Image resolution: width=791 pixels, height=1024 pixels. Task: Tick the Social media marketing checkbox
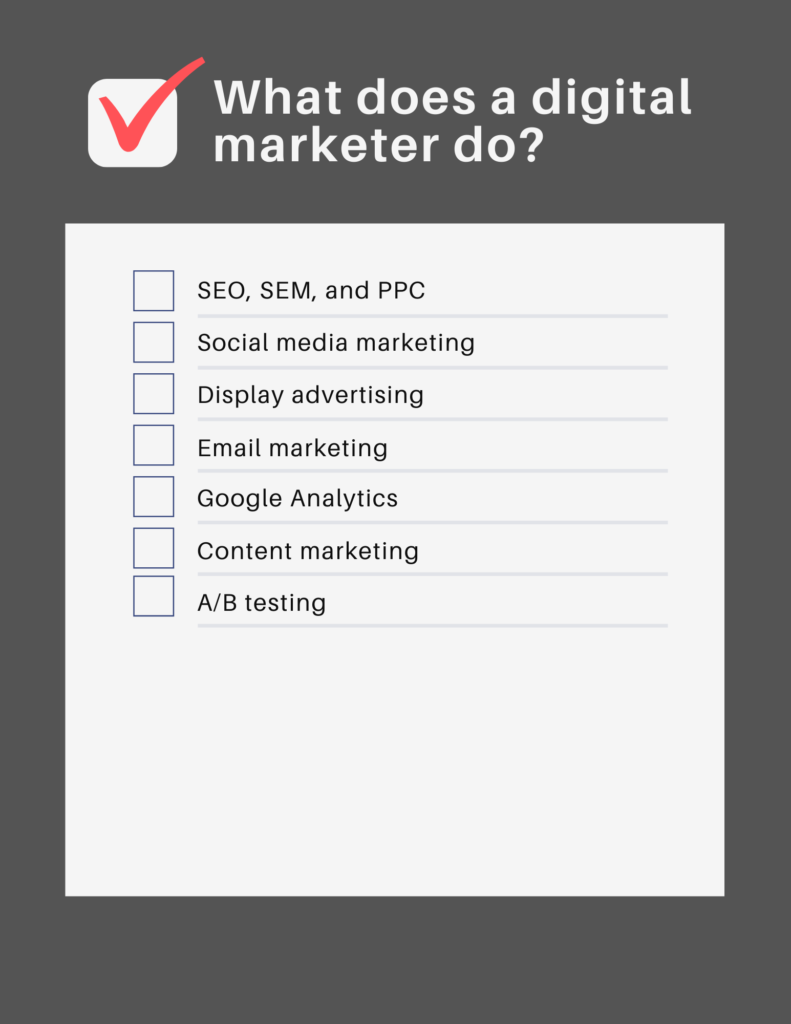point(153,342)
